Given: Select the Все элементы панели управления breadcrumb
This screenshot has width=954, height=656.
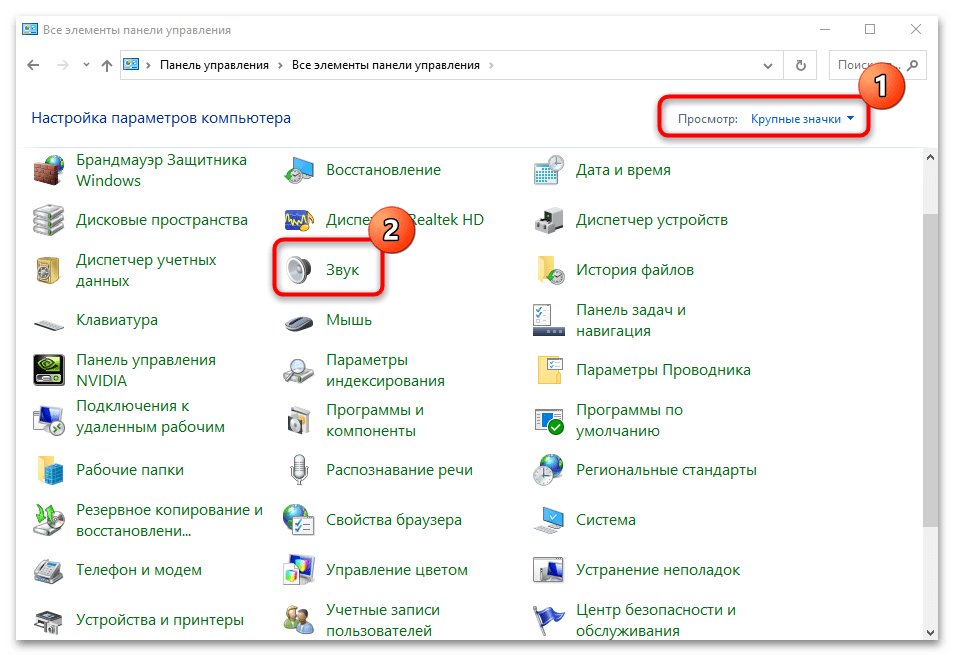Looking at the screenshot, I should point(385,65).
